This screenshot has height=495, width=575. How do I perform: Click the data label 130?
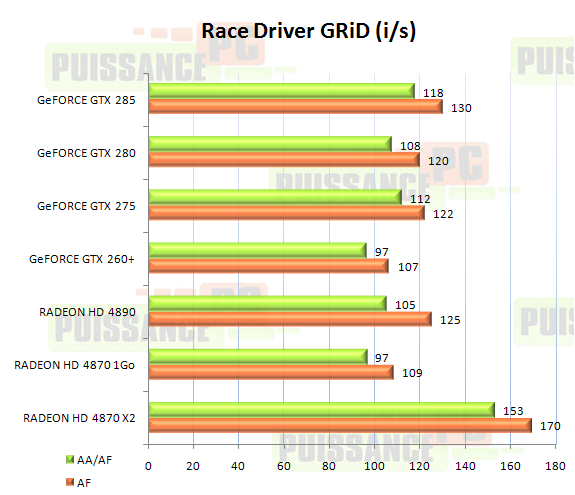click(x=461, y=108)
